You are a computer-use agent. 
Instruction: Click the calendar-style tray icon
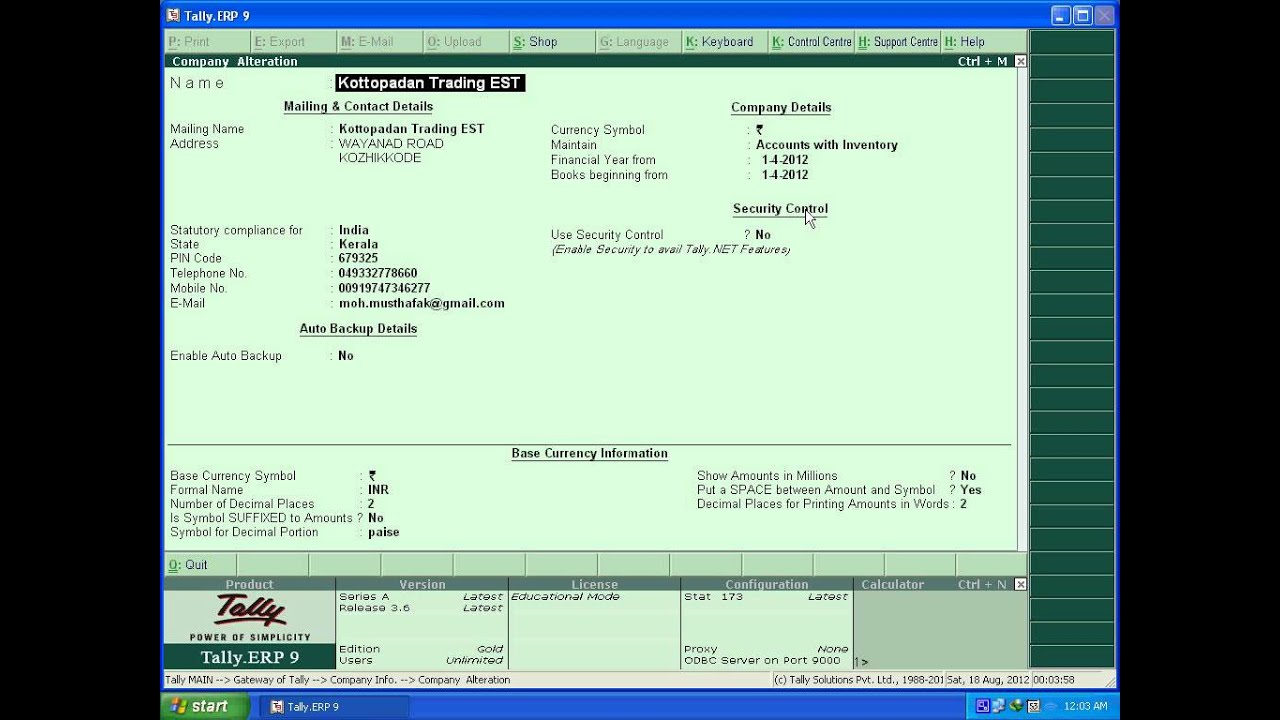[x=1034, y=706]
